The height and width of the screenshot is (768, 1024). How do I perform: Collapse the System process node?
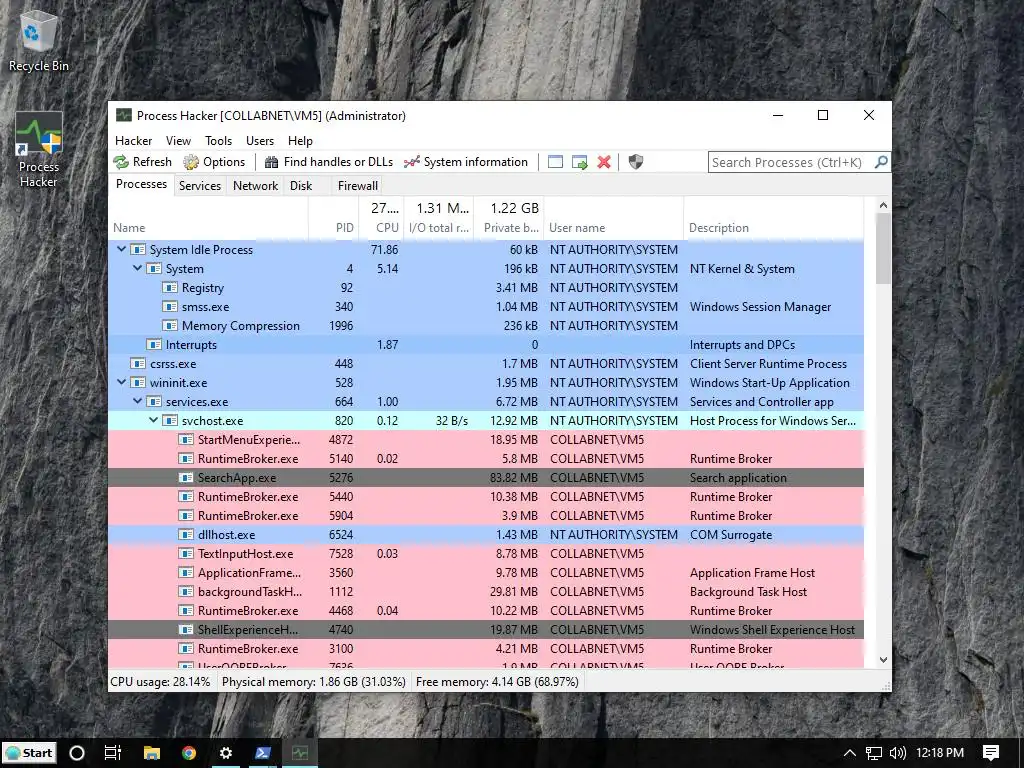pyautogui.click(x=138, y=268)
